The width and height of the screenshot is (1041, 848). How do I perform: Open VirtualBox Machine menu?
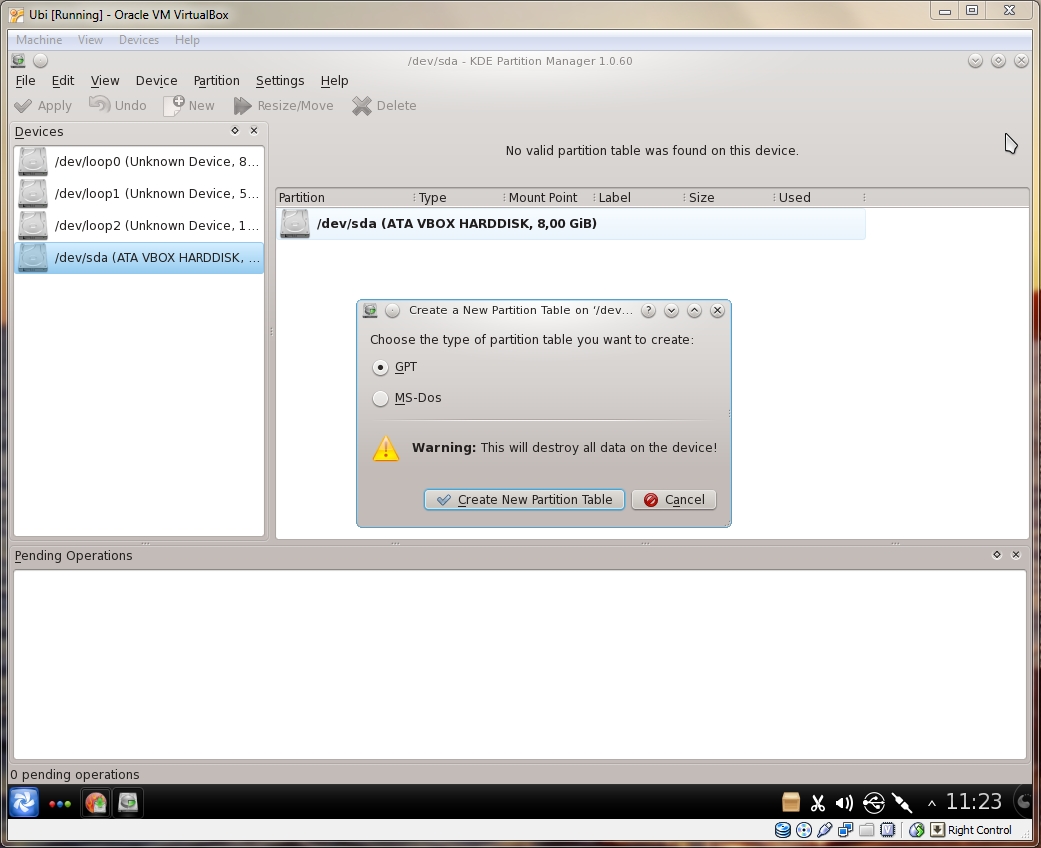39,40
